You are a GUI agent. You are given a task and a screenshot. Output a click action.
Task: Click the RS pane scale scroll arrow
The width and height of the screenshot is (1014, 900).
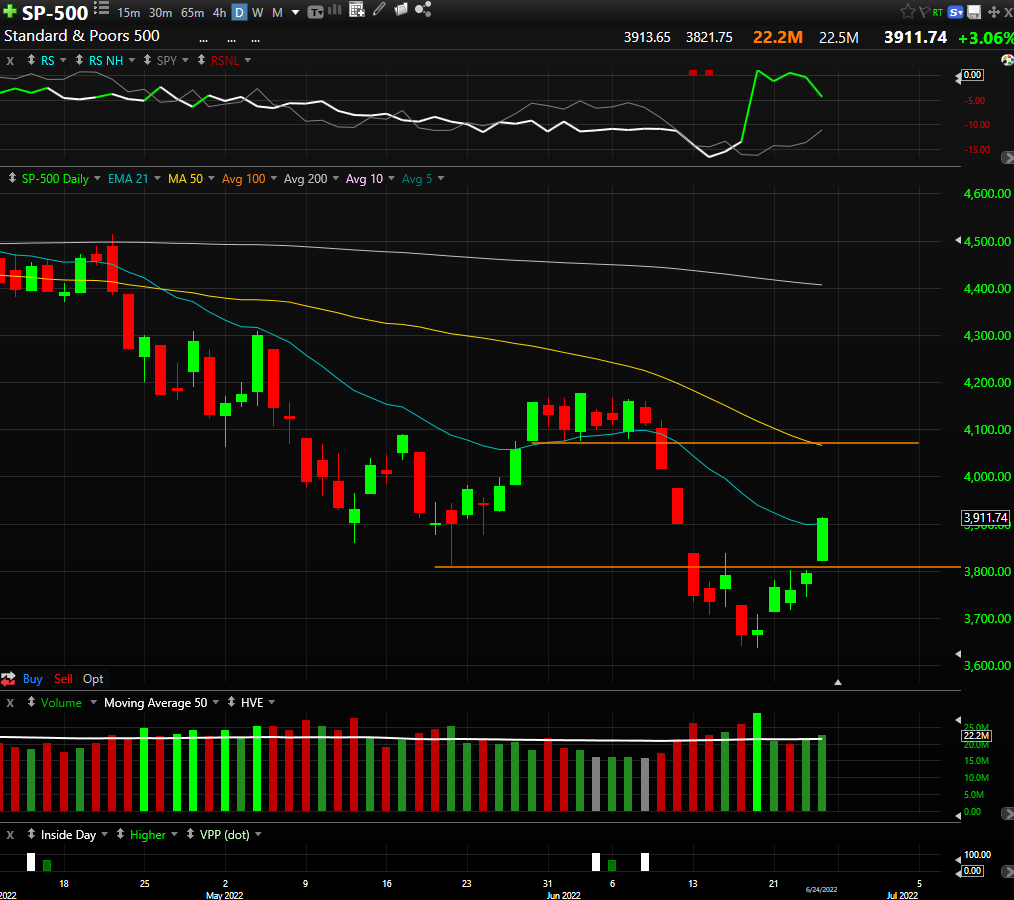(1007, 157)
